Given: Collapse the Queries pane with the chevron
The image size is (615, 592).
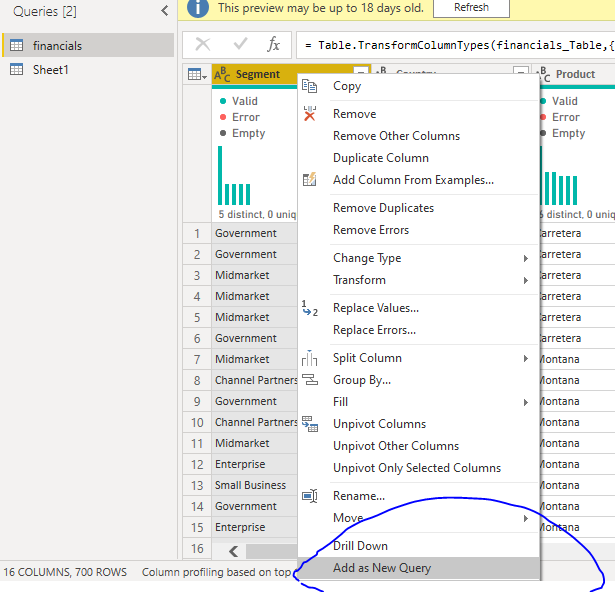Looking at the screenshot, I should (165, 11).
